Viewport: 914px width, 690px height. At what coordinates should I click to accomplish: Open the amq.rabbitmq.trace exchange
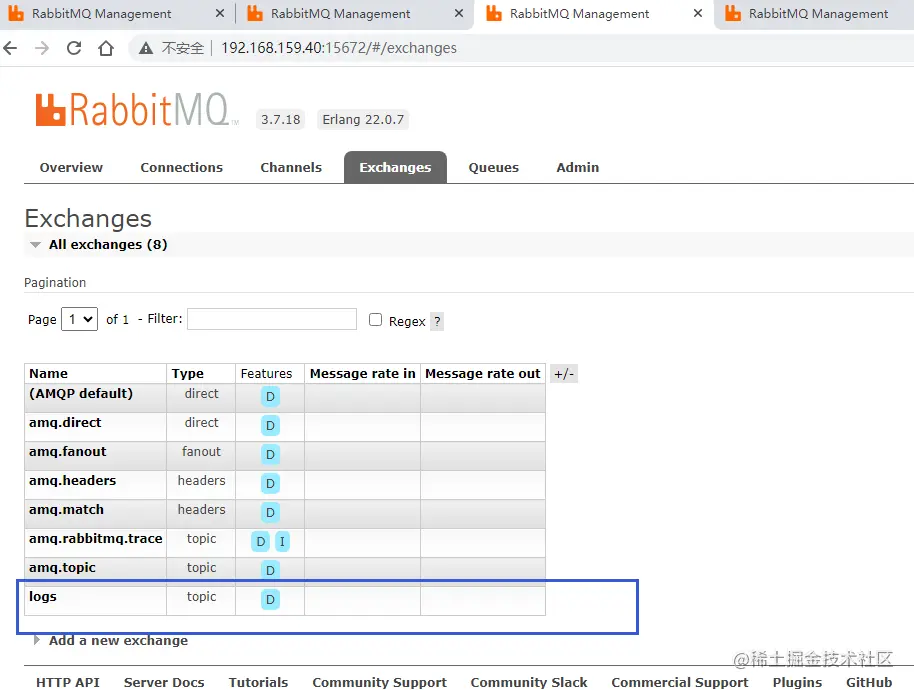pyautogui.click(x=96, y=539)
